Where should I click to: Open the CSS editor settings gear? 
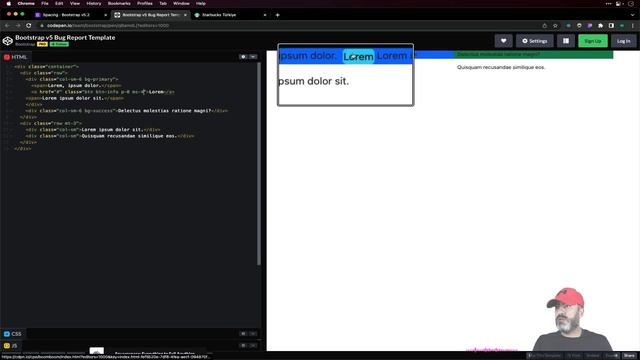[243, 333]
